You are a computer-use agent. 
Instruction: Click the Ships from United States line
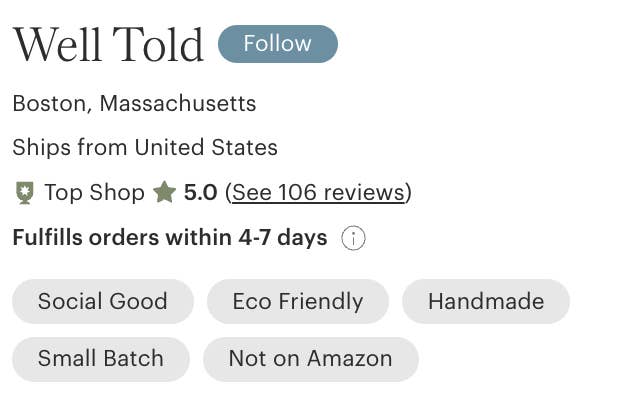click(145, 148)
